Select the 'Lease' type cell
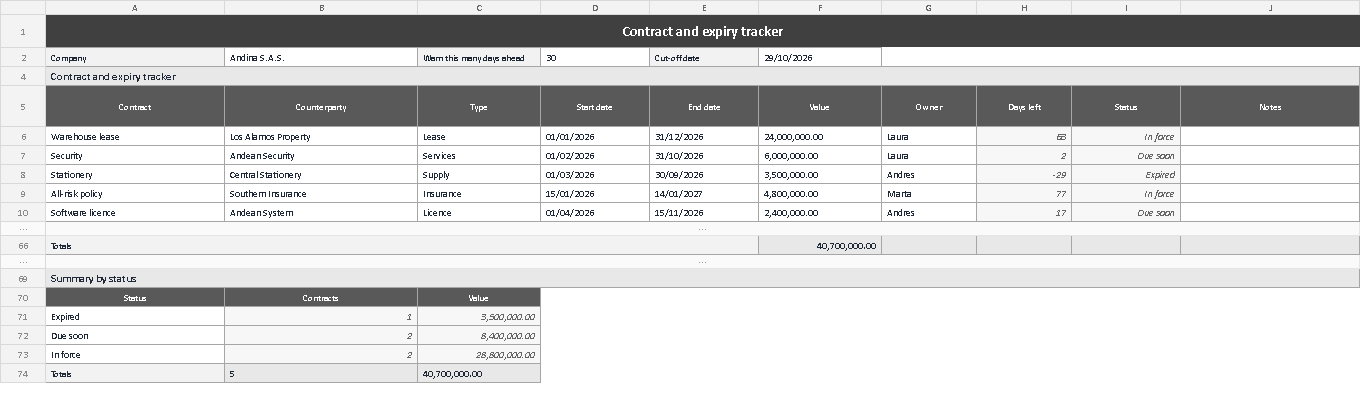The height and width of the screenshot is (395, 1372). [479, 136]
